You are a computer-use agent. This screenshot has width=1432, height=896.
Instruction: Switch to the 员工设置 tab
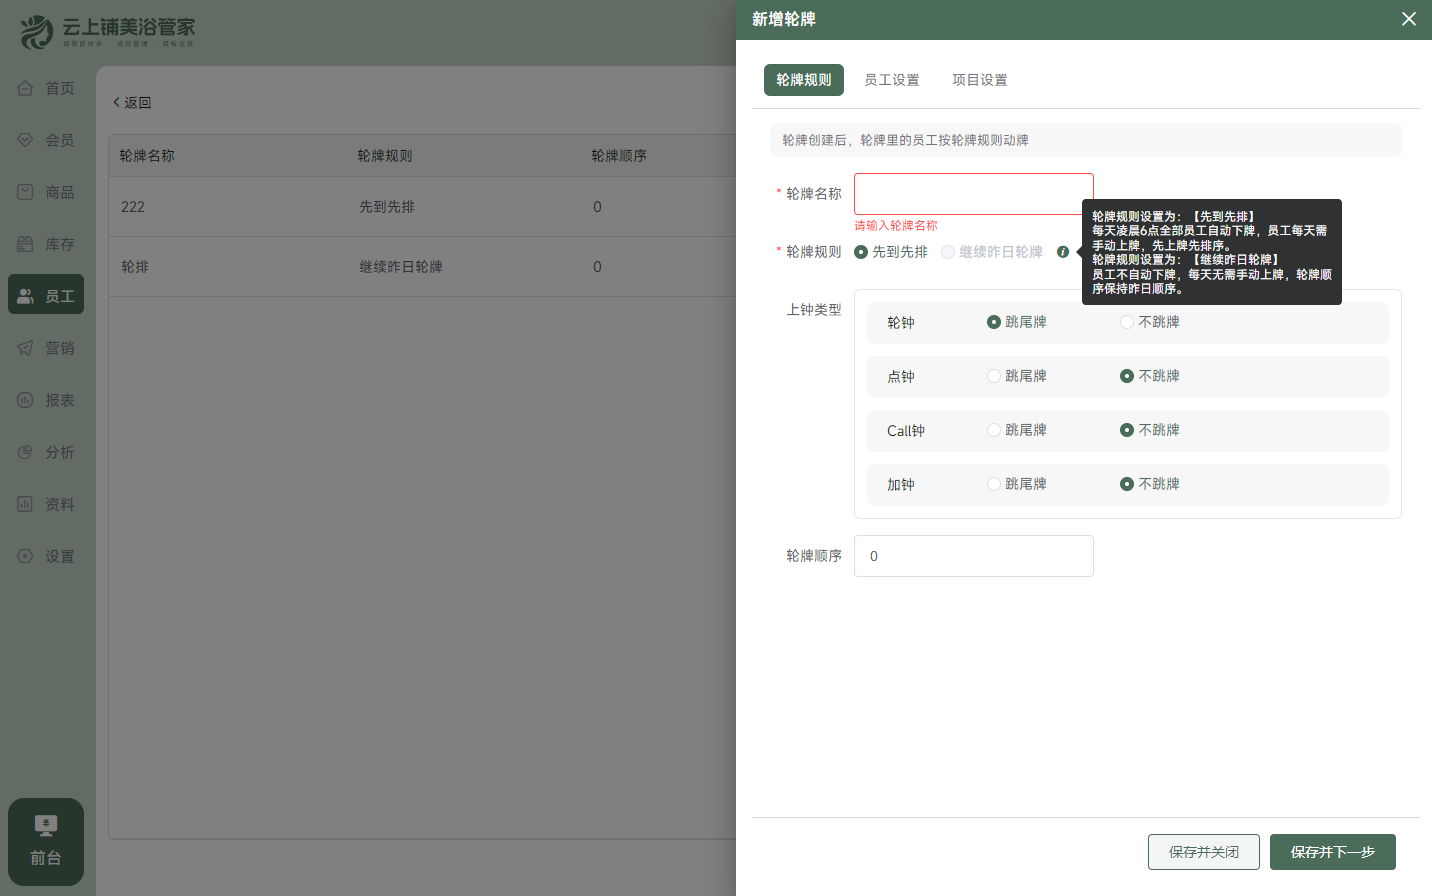891,79
